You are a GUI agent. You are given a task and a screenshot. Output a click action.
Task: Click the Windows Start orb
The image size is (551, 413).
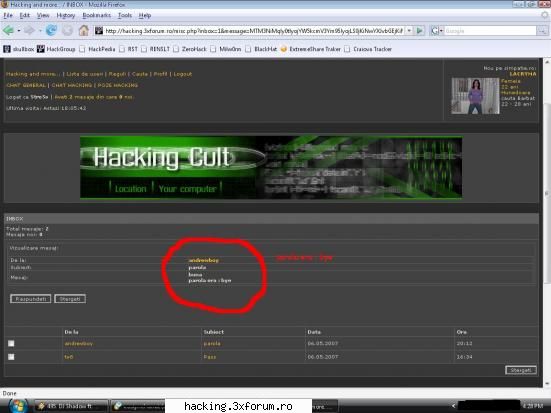pos(18,406)
